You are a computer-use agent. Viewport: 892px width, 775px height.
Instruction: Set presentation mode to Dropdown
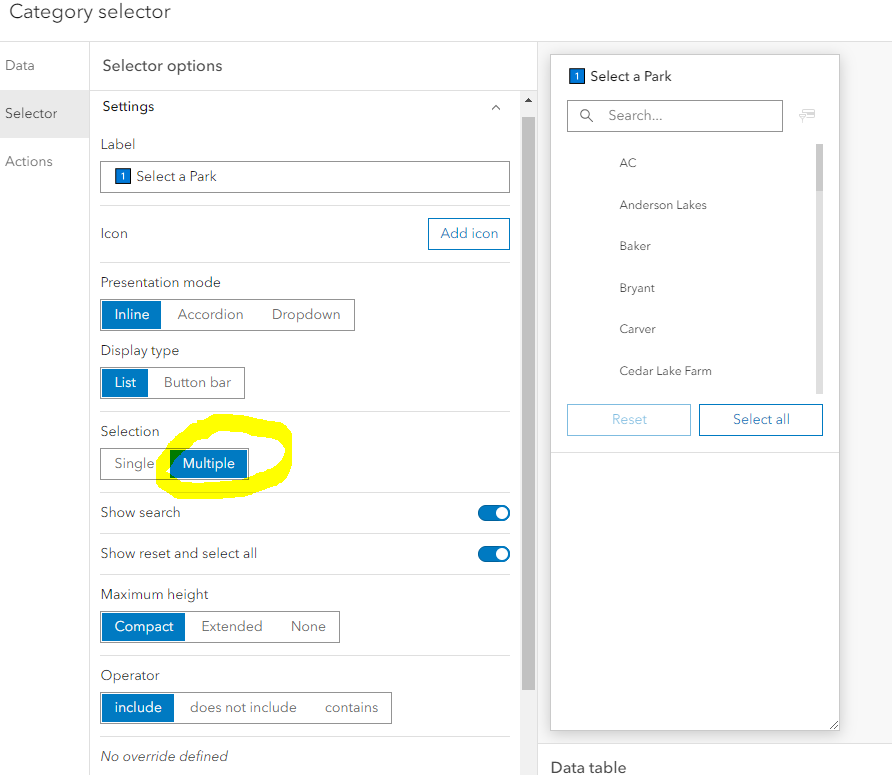(x=306, y=314)
